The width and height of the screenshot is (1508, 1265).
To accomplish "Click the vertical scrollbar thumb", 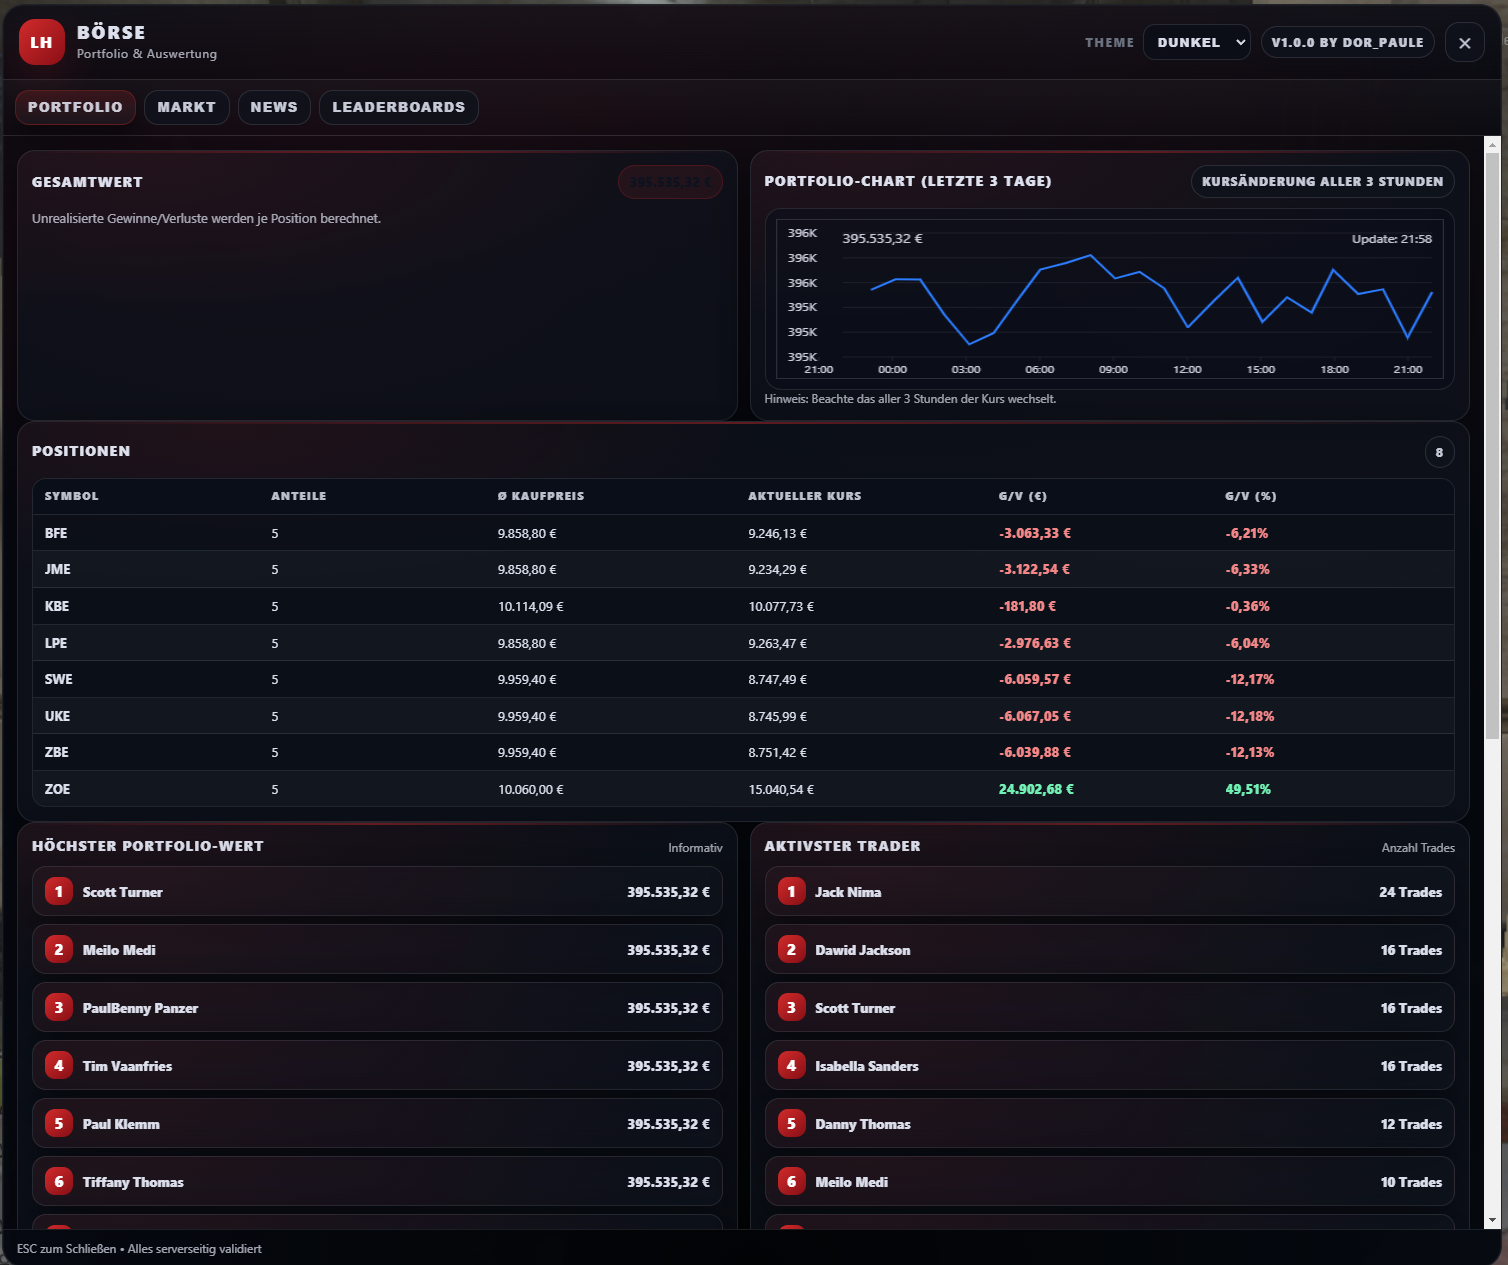I will 1492,446.
